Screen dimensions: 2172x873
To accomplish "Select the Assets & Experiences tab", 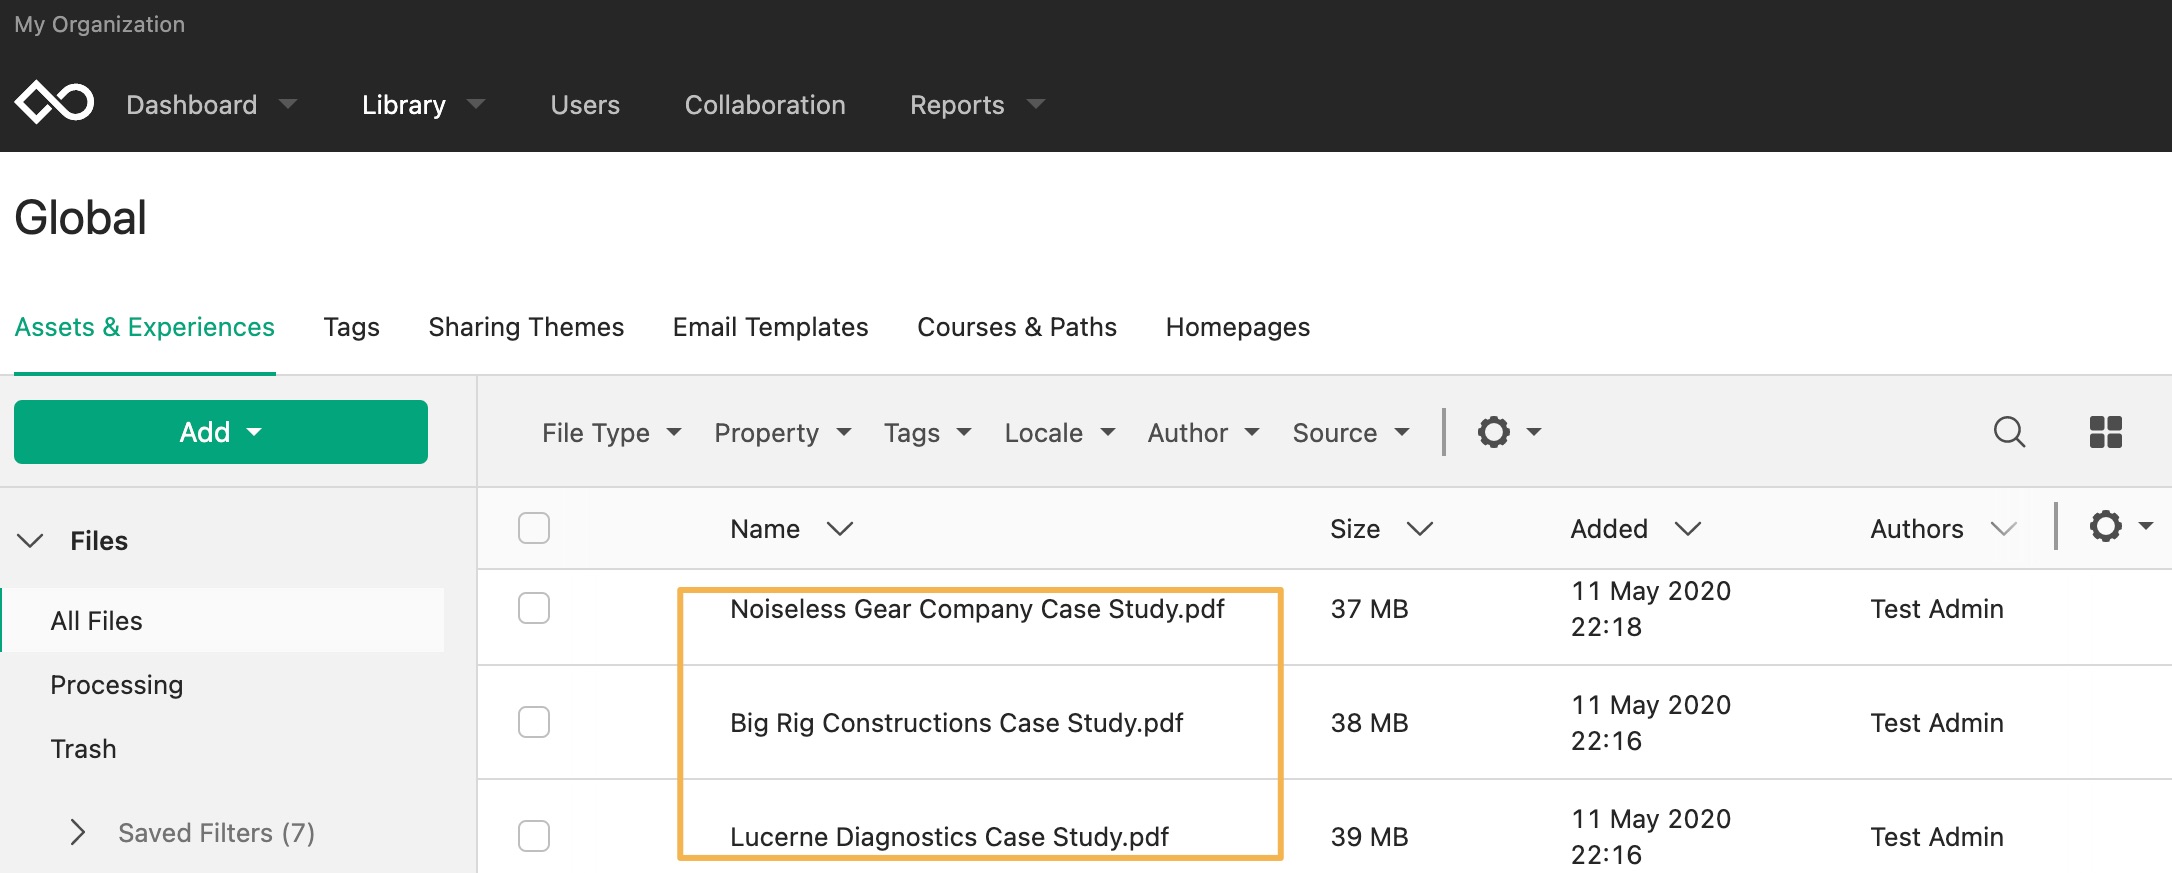I will tap(144, 327).
